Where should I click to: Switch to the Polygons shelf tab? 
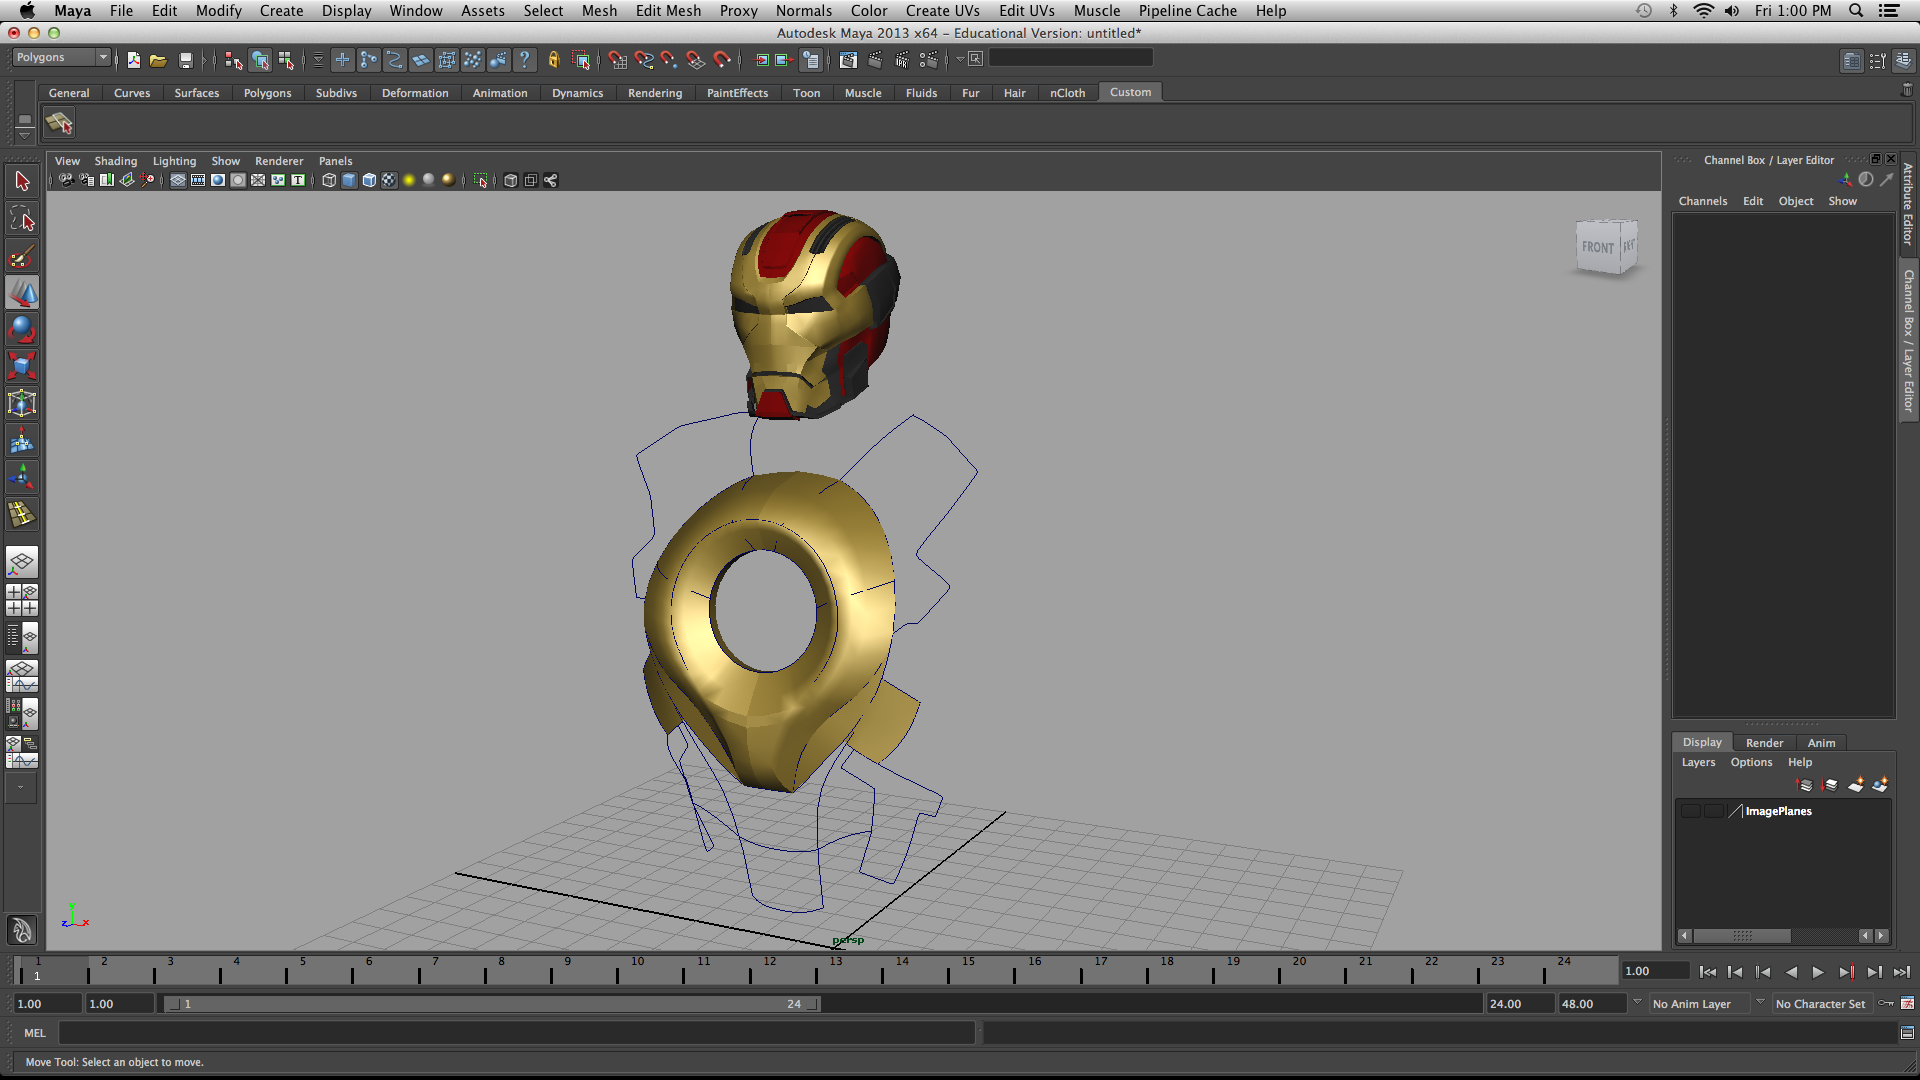pos(267,93)
